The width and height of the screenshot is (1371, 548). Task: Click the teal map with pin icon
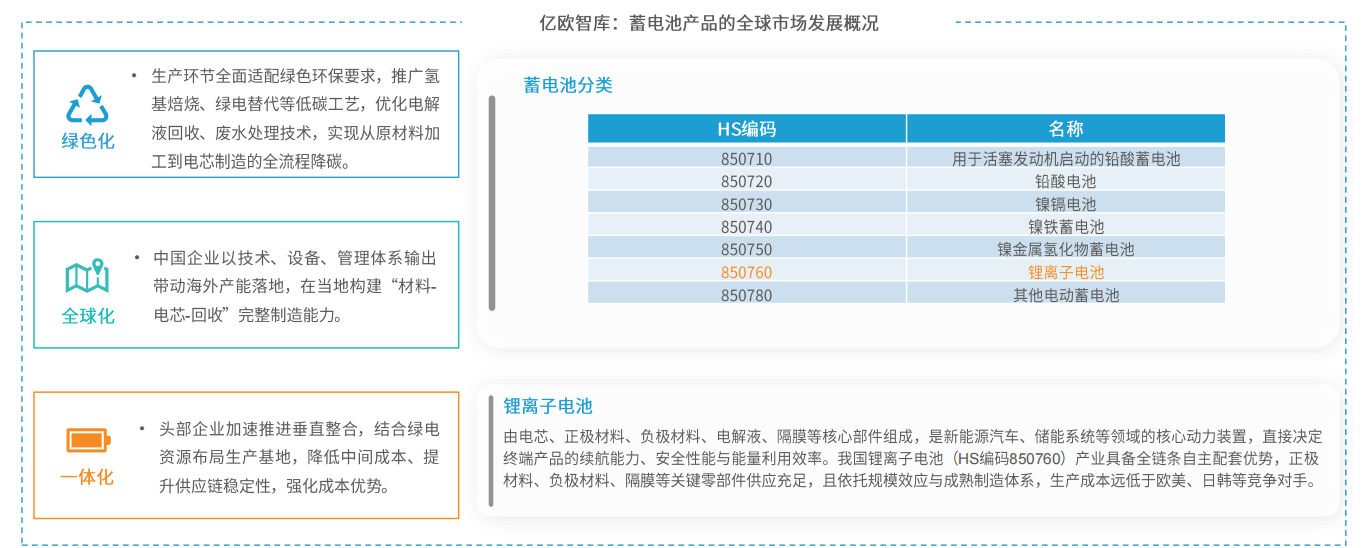(87, 277)
